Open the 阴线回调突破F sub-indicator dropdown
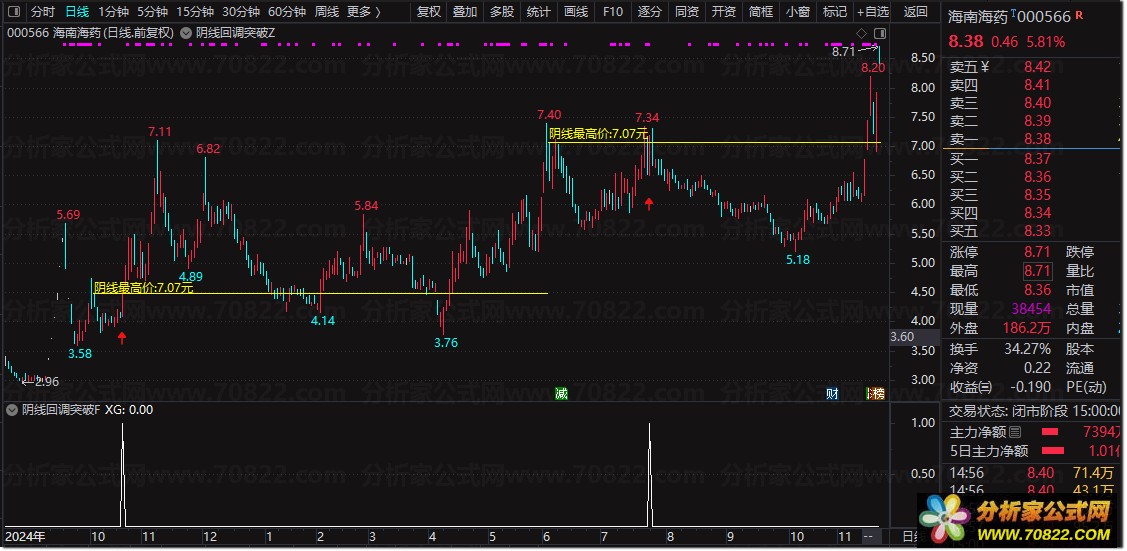The width and height of the screenshot is (1127, 551). tap(12, 410)
